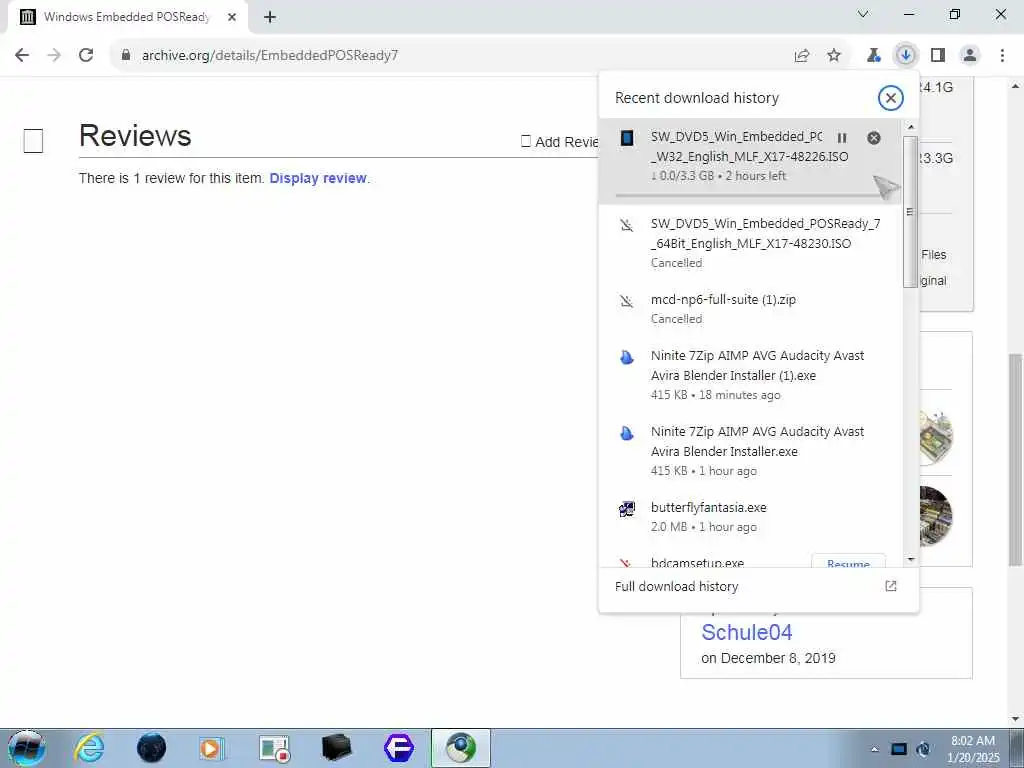Open the dark globe taskbar app
Screen dimensions: 1024x768
click(152, 748)
